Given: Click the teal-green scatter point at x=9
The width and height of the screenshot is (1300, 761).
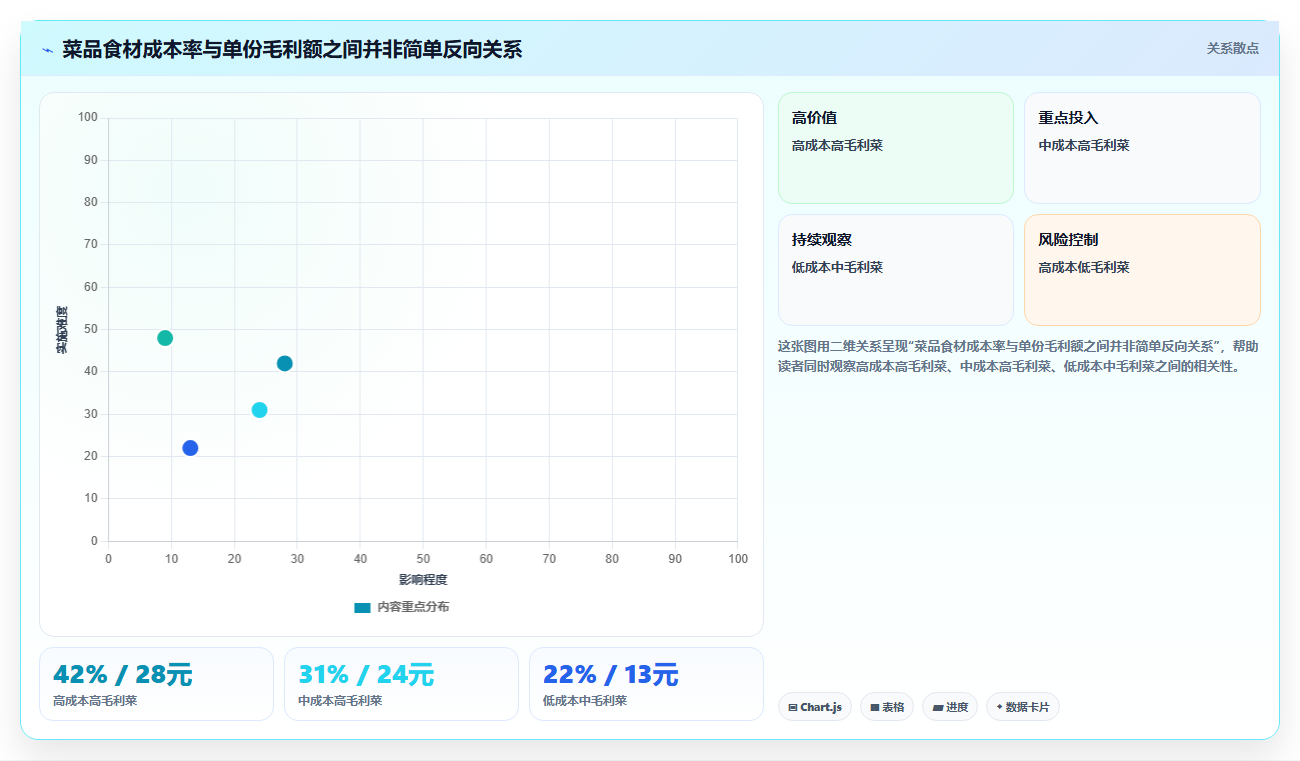Looking at the screenshot, I should pyautogui.click(x=165, y=338).
